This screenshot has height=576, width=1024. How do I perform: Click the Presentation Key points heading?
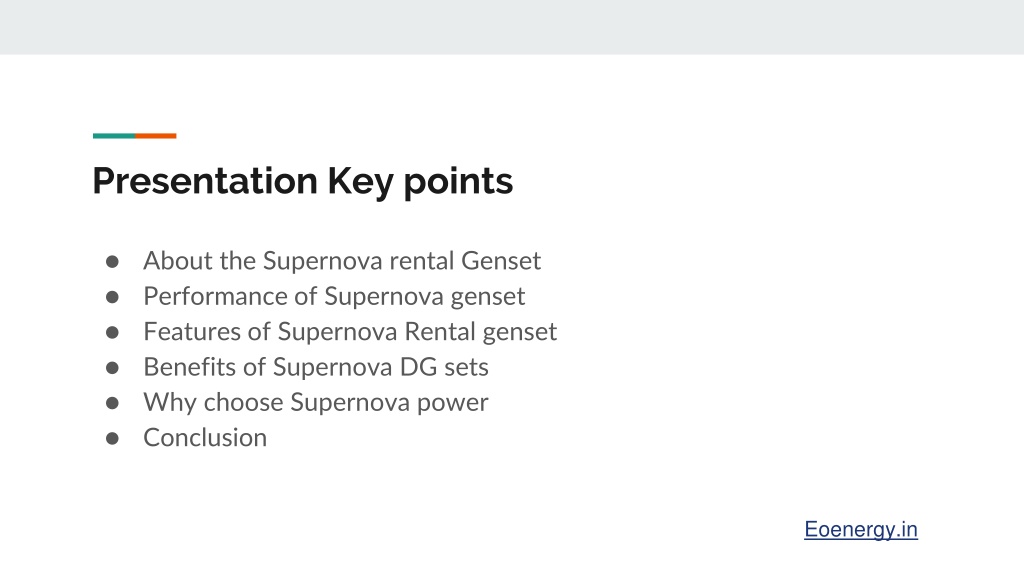pos(302,182)
